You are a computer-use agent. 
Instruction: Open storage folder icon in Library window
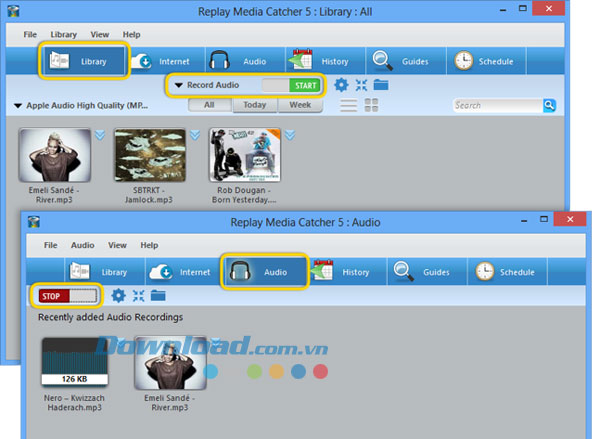381,85
